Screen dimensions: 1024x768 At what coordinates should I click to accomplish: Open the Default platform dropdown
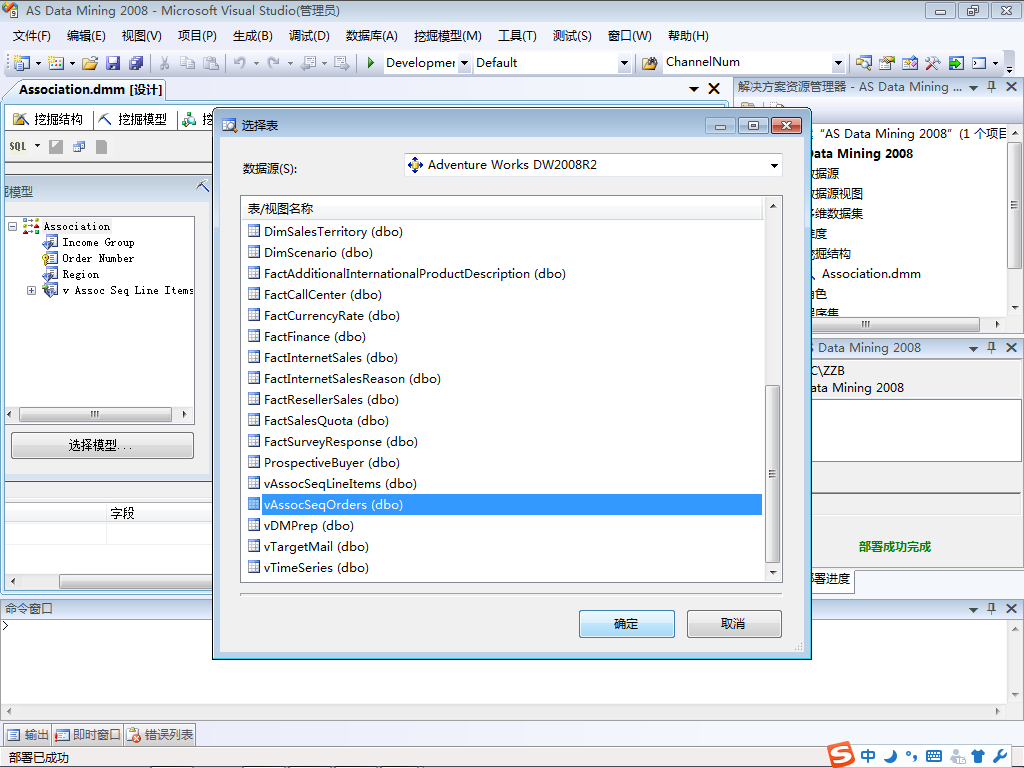(624, 63)
